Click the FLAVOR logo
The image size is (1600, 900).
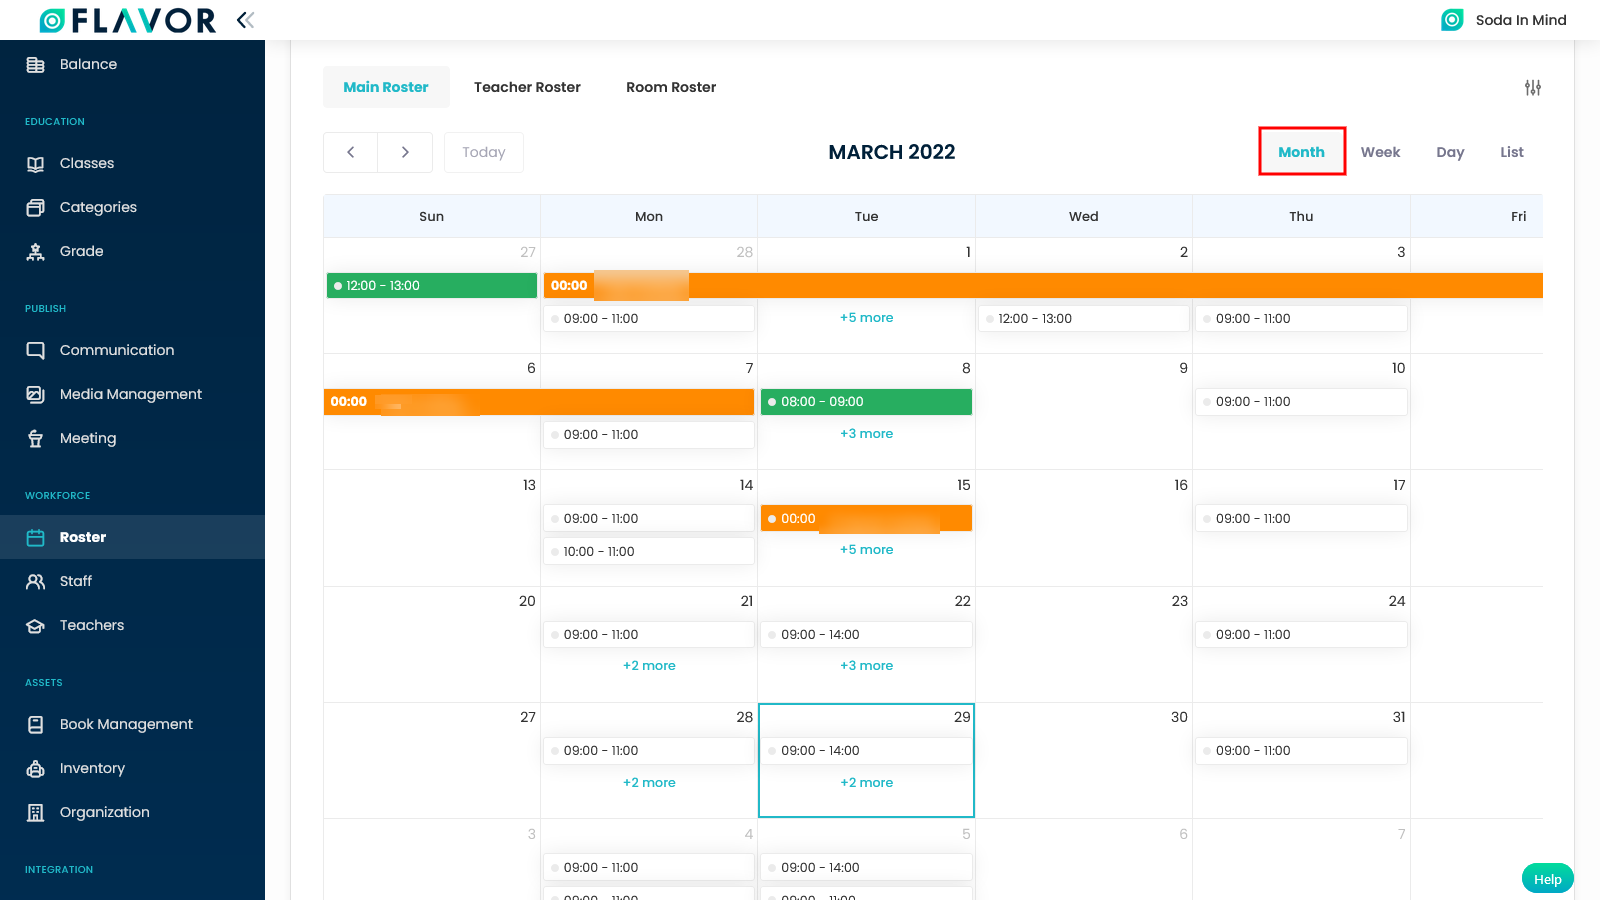128,20
